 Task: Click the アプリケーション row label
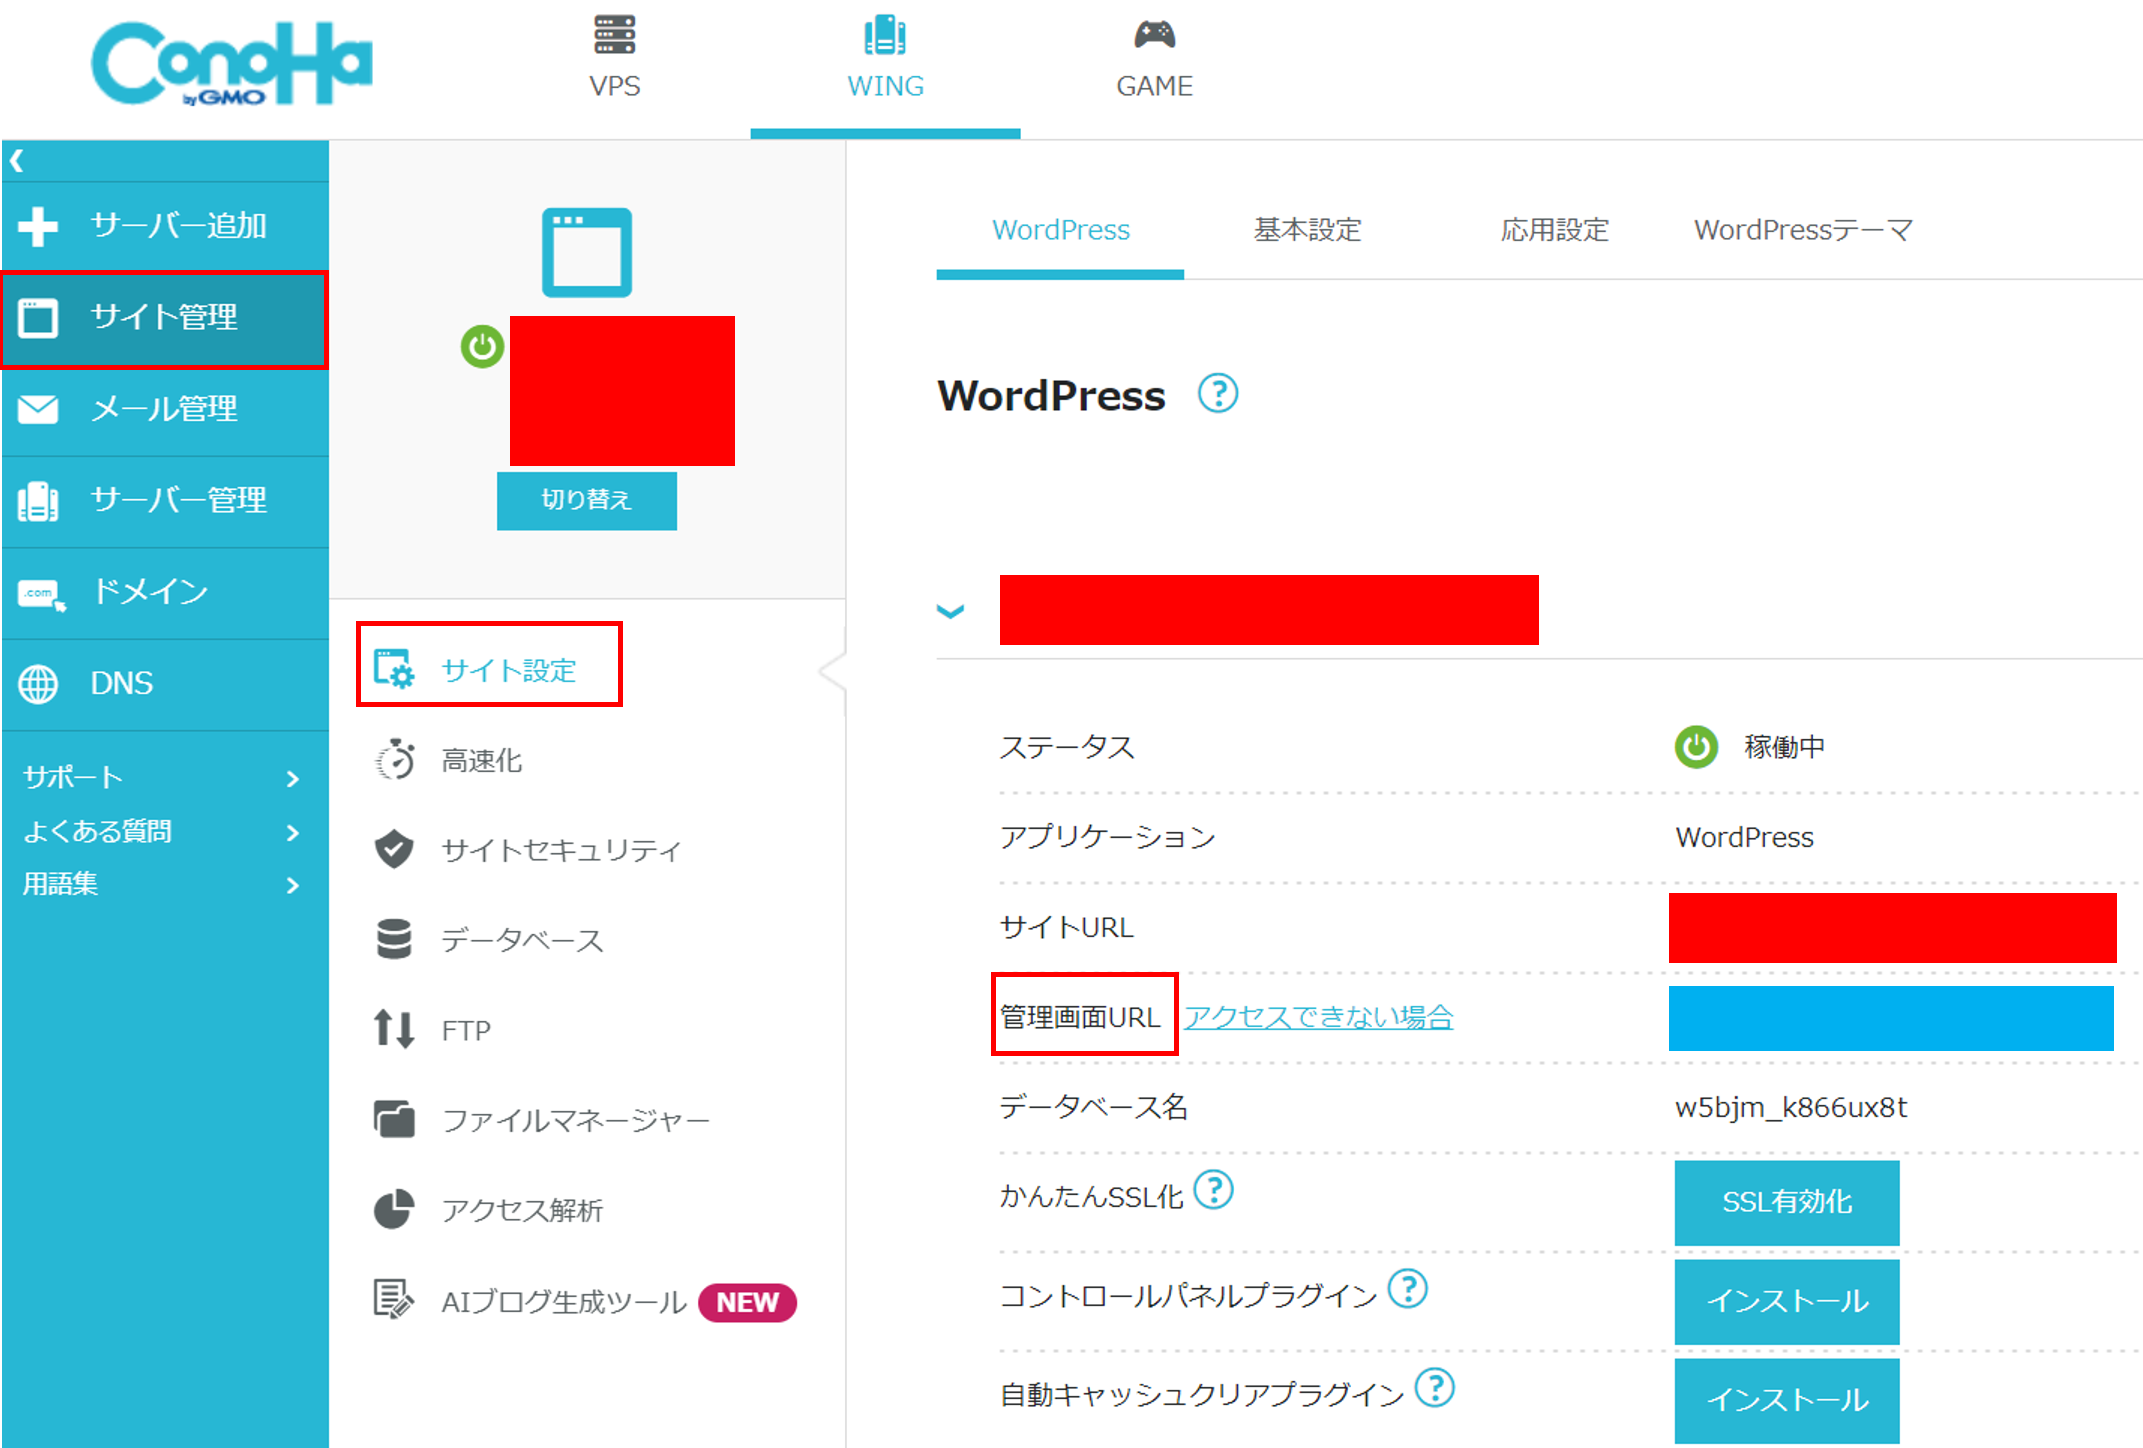point(1107,837)
